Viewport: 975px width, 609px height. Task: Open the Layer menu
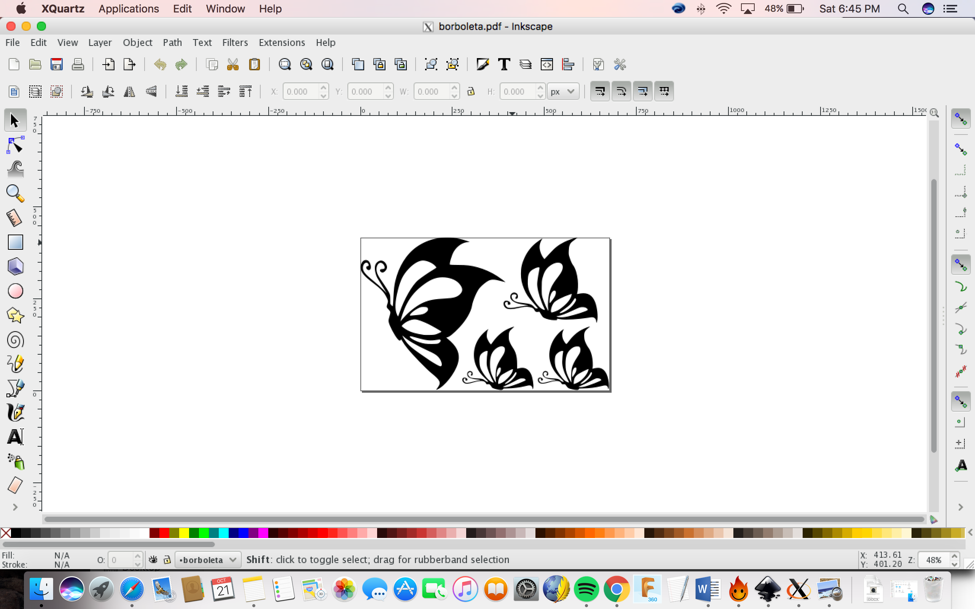(x=99, y=42)
